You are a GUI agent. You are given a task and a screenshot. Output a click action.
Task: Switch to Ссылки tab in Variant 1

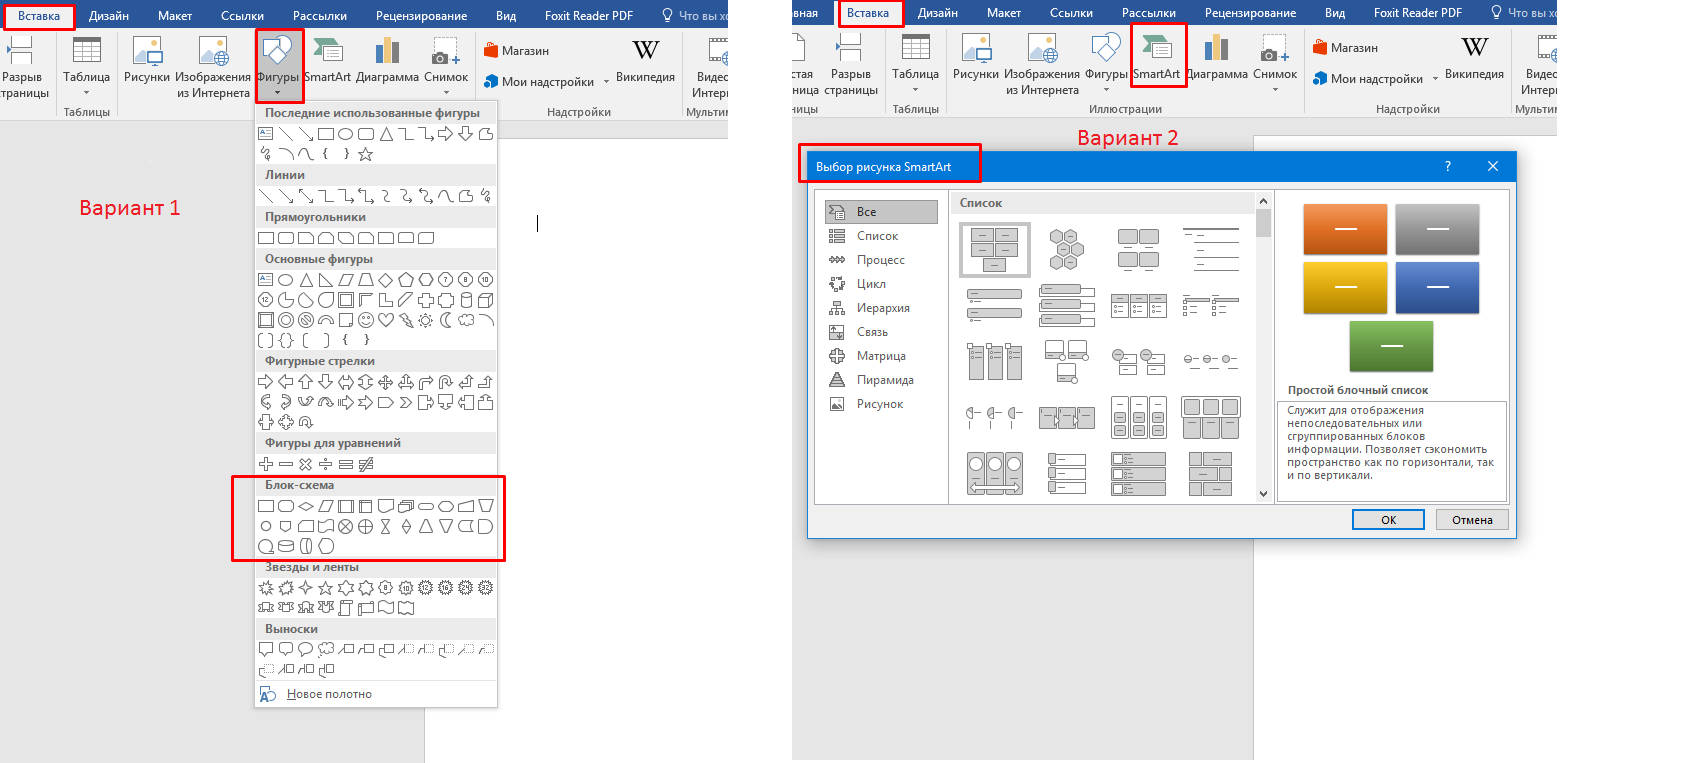(x=242, y=16)
